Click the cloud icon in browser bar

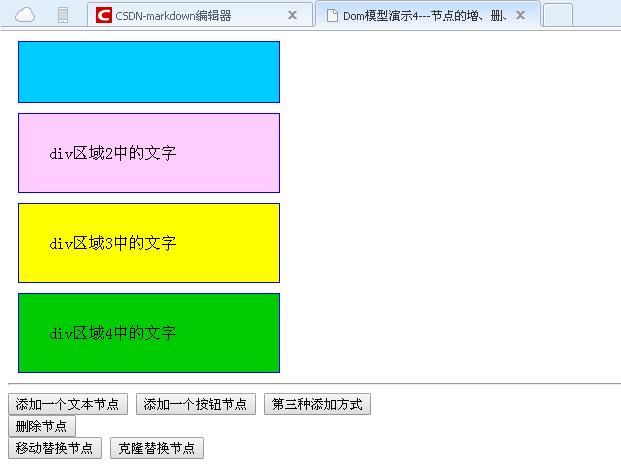tap(25, 15)
